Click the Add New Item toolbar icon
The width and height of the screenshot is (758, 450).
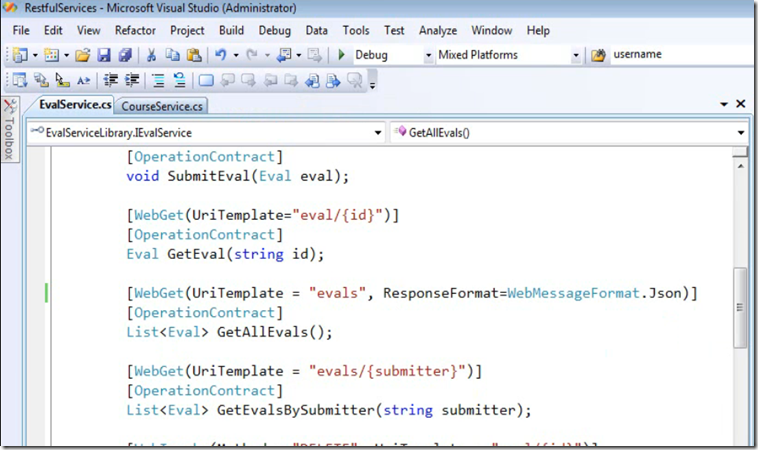click(x=51, y=55)
